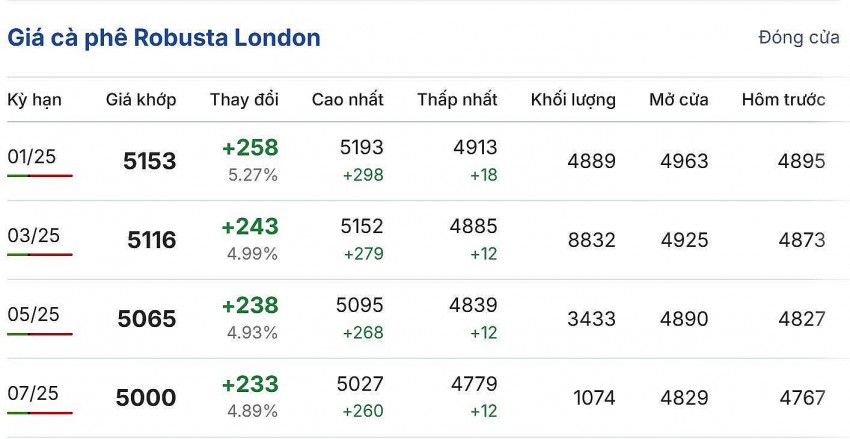Open the 01/25 contract term
Image resolution: width=850 pixels, height=439 pixels.
tap(33, 156)
